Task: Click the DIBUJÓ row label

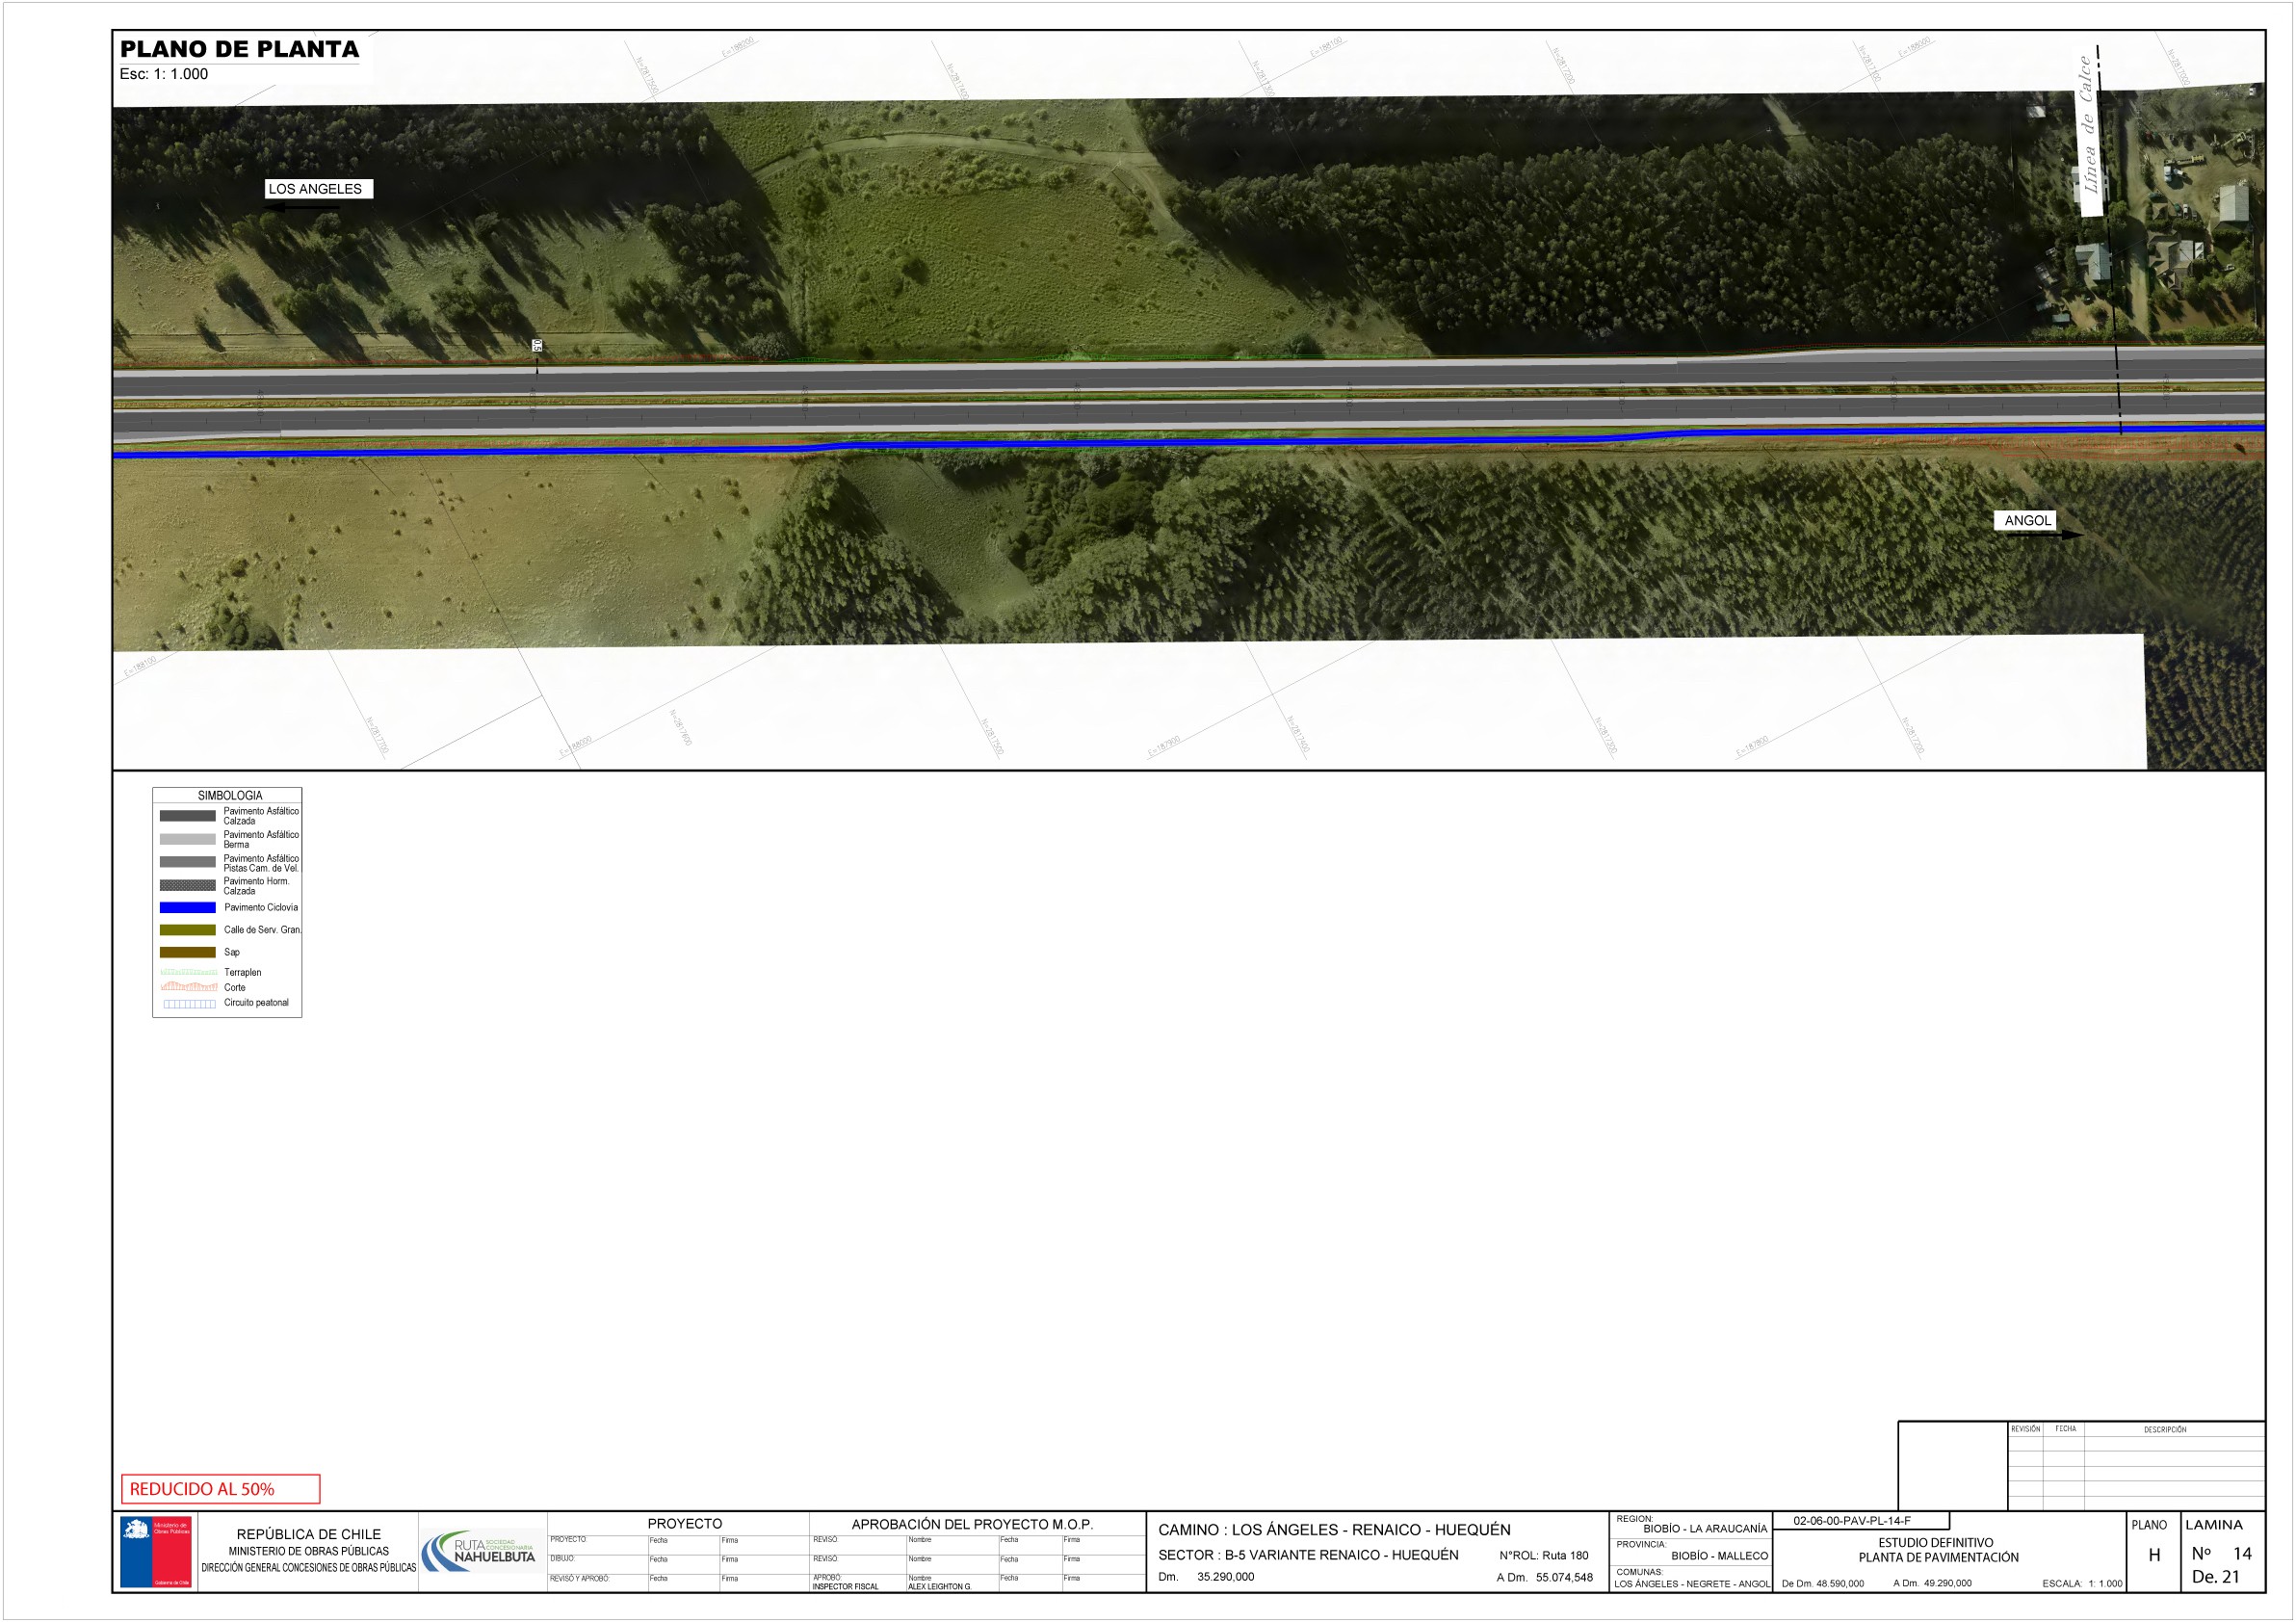Action: tap(562, 1559)
